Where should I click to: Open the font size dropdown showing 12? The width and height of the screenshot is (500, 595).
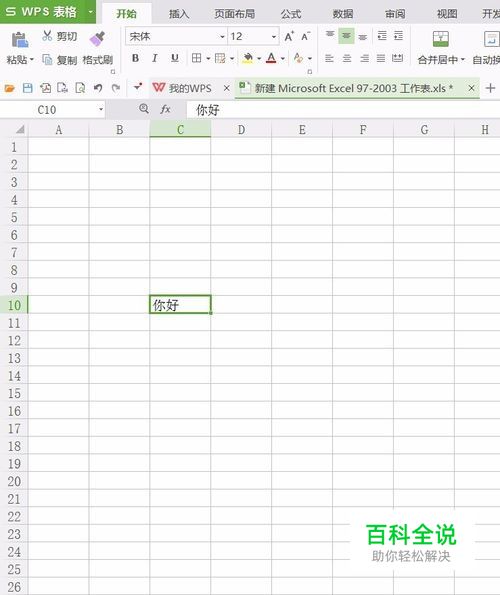click(x=274, y=37)
